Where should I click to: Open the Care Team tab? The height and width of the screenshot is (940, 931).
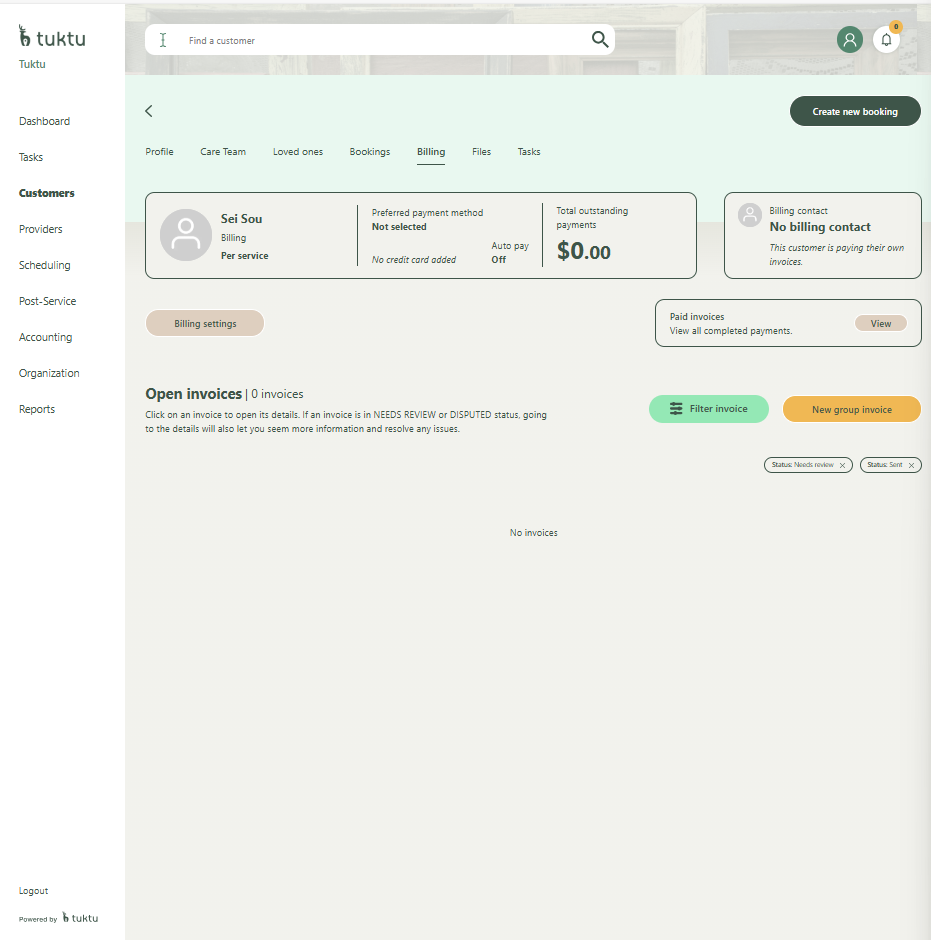pyautogui.click(x=222, y=152)
